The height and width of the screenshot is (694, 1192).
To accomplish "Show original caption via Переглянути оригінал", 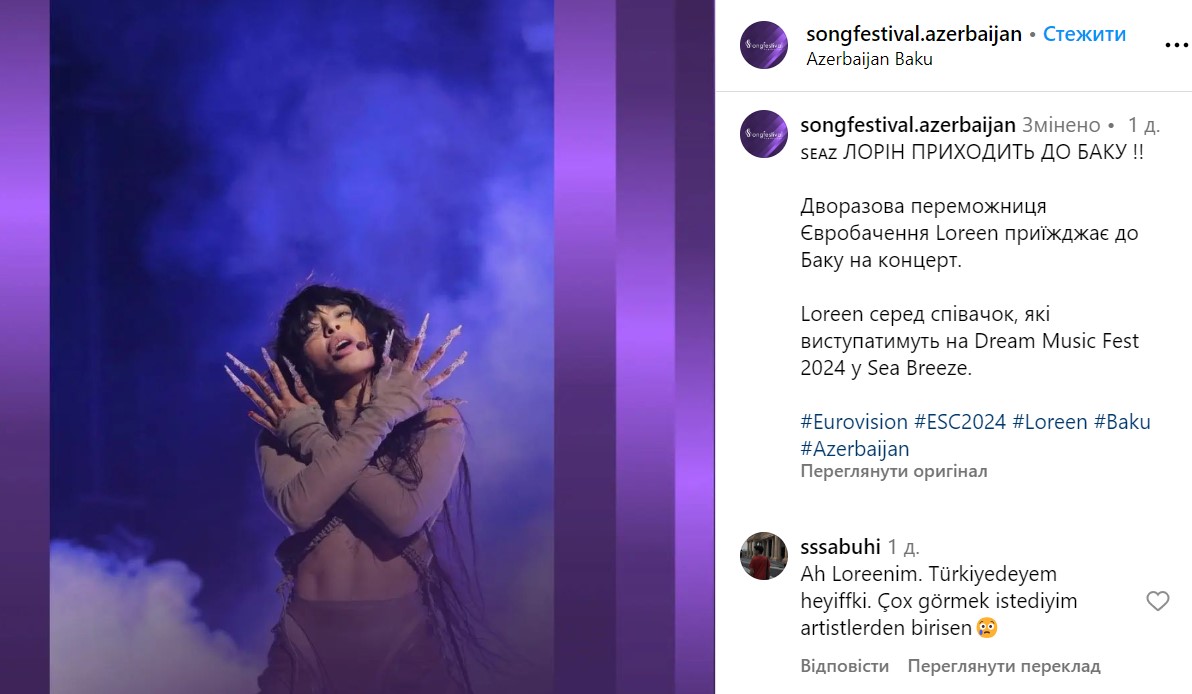I will [893, 471].
